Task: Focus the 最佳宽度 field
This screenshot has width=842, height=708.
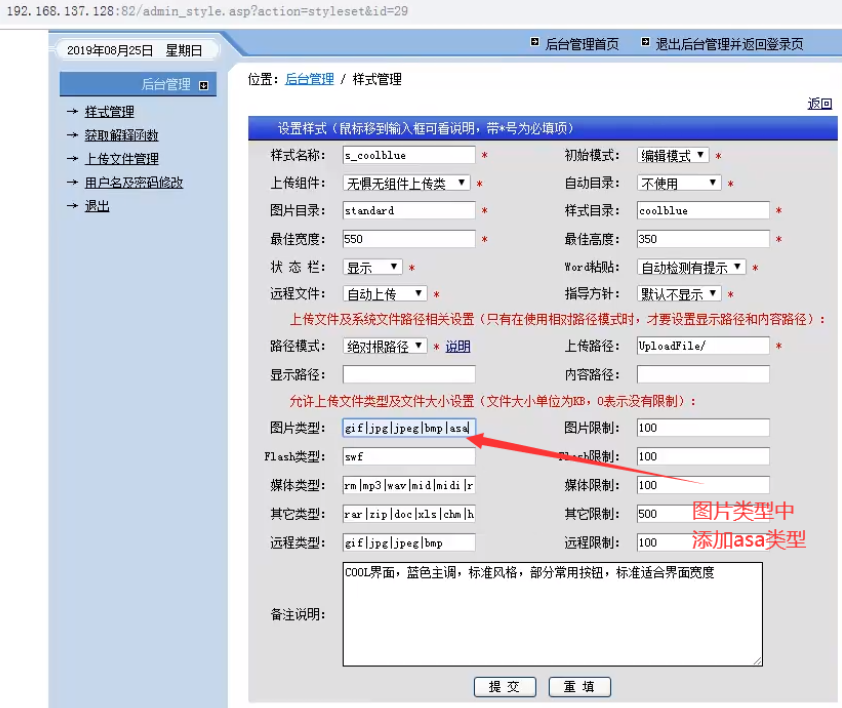Action: [x=409, y=239]
